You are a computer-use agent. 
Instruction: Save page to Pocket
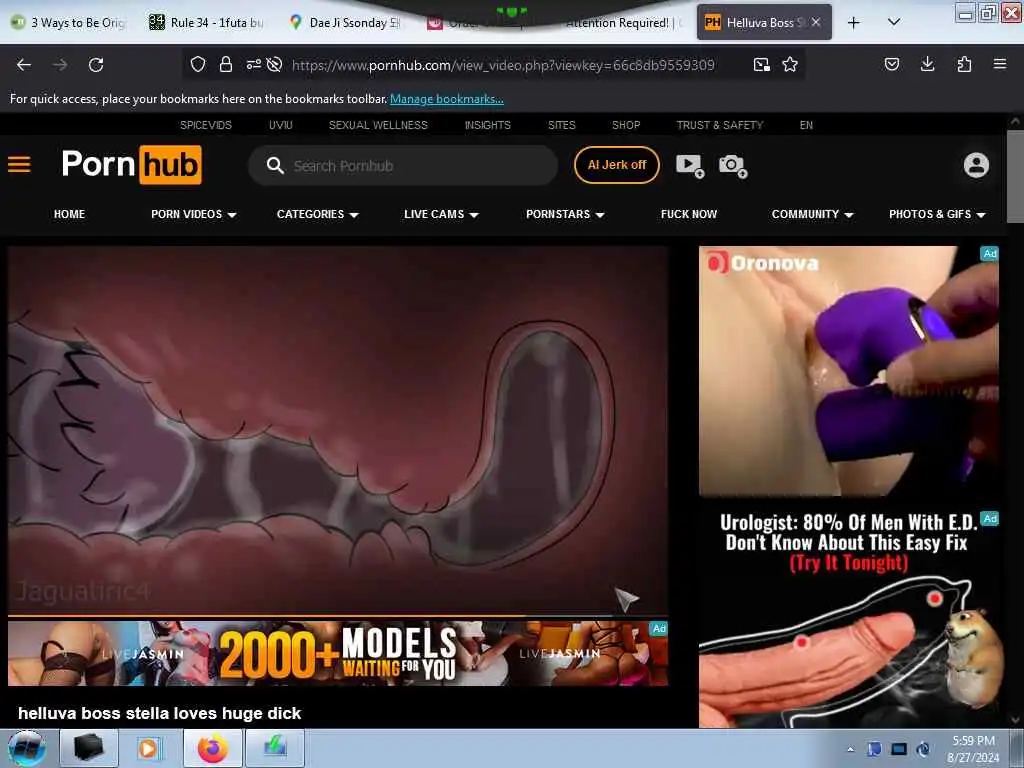pyautogui.click(x=891, y=64)
